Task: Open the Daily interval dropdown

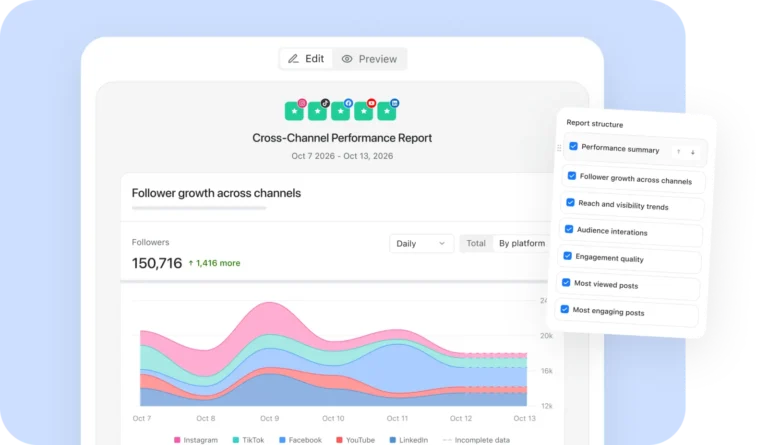Action: pyautogui.click(x=421, y=243)
